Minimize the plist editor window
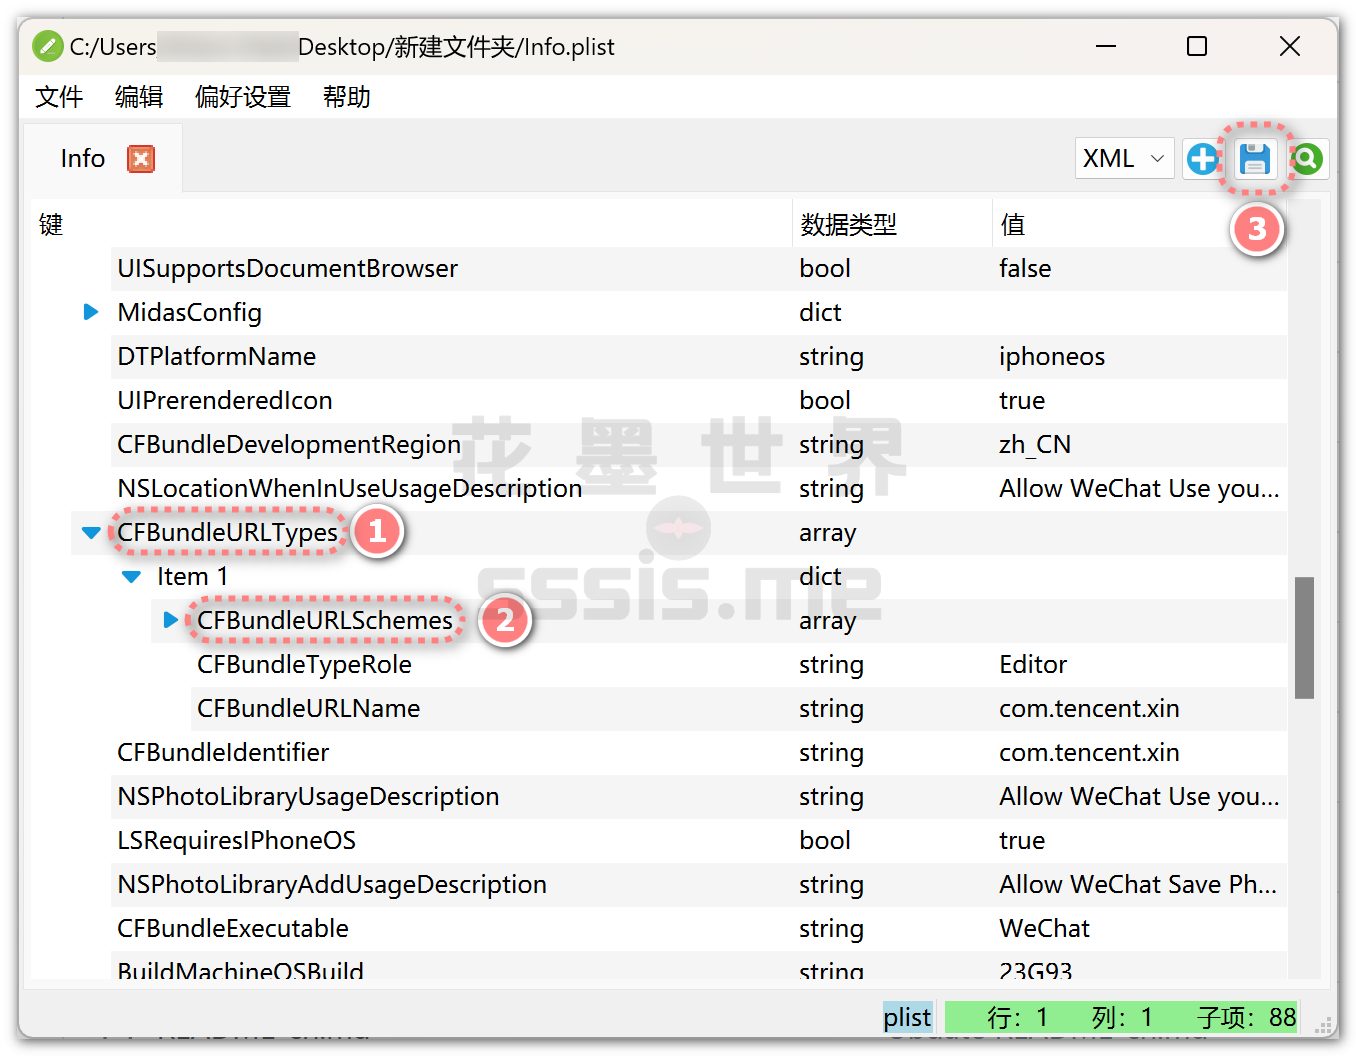1356x1056 pixels. click(x=1106, y=46)
